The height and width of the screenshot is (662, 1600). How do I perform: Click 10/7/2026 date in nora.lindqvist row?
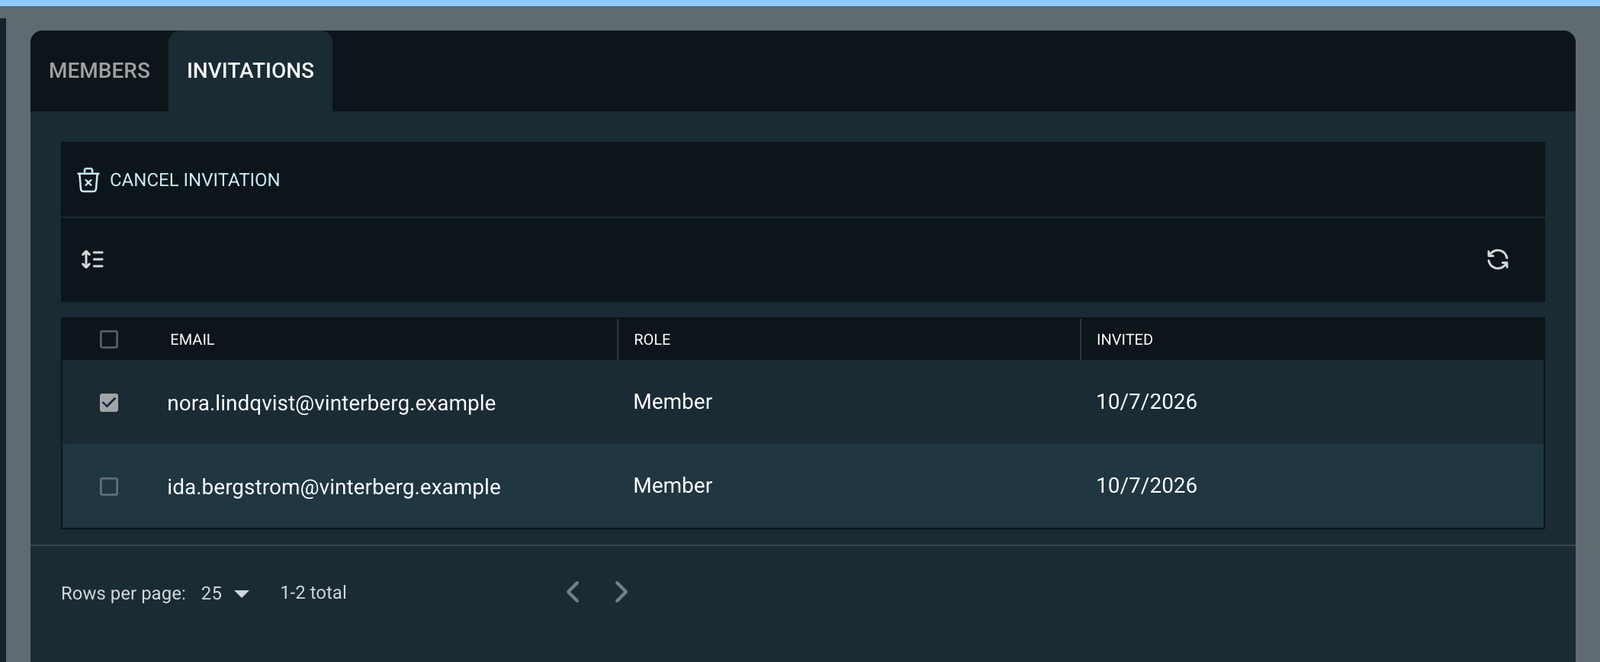click(x=1146, y=402)
